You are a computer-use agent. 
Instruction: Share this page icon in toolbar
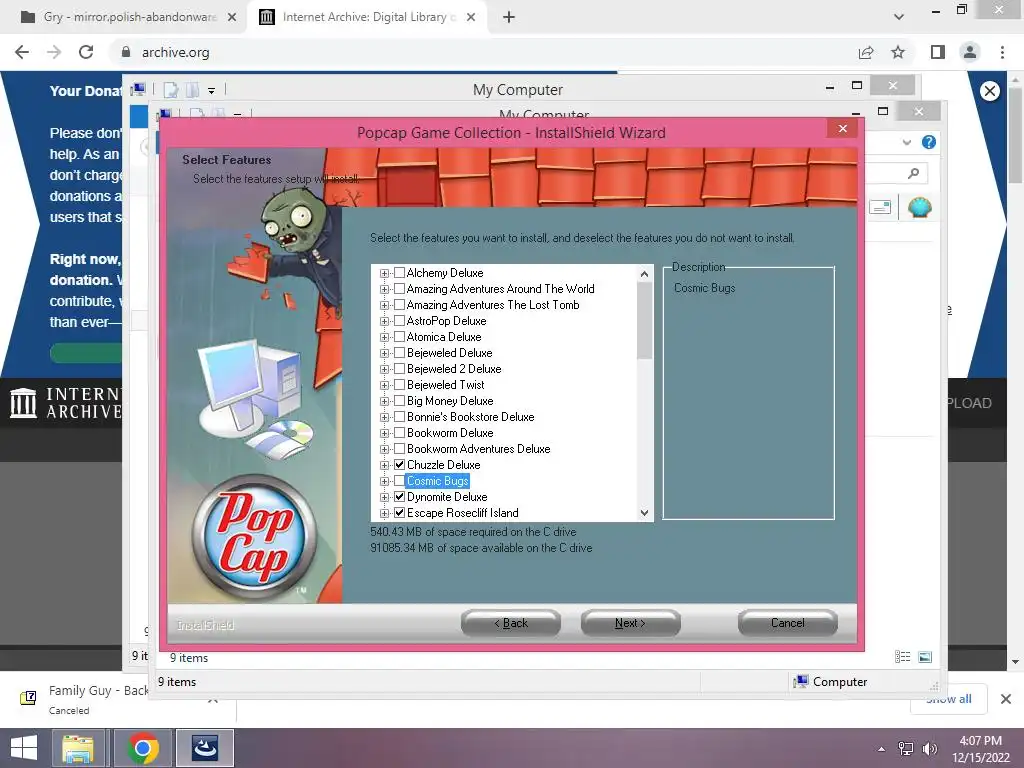[x=866, y=52]
